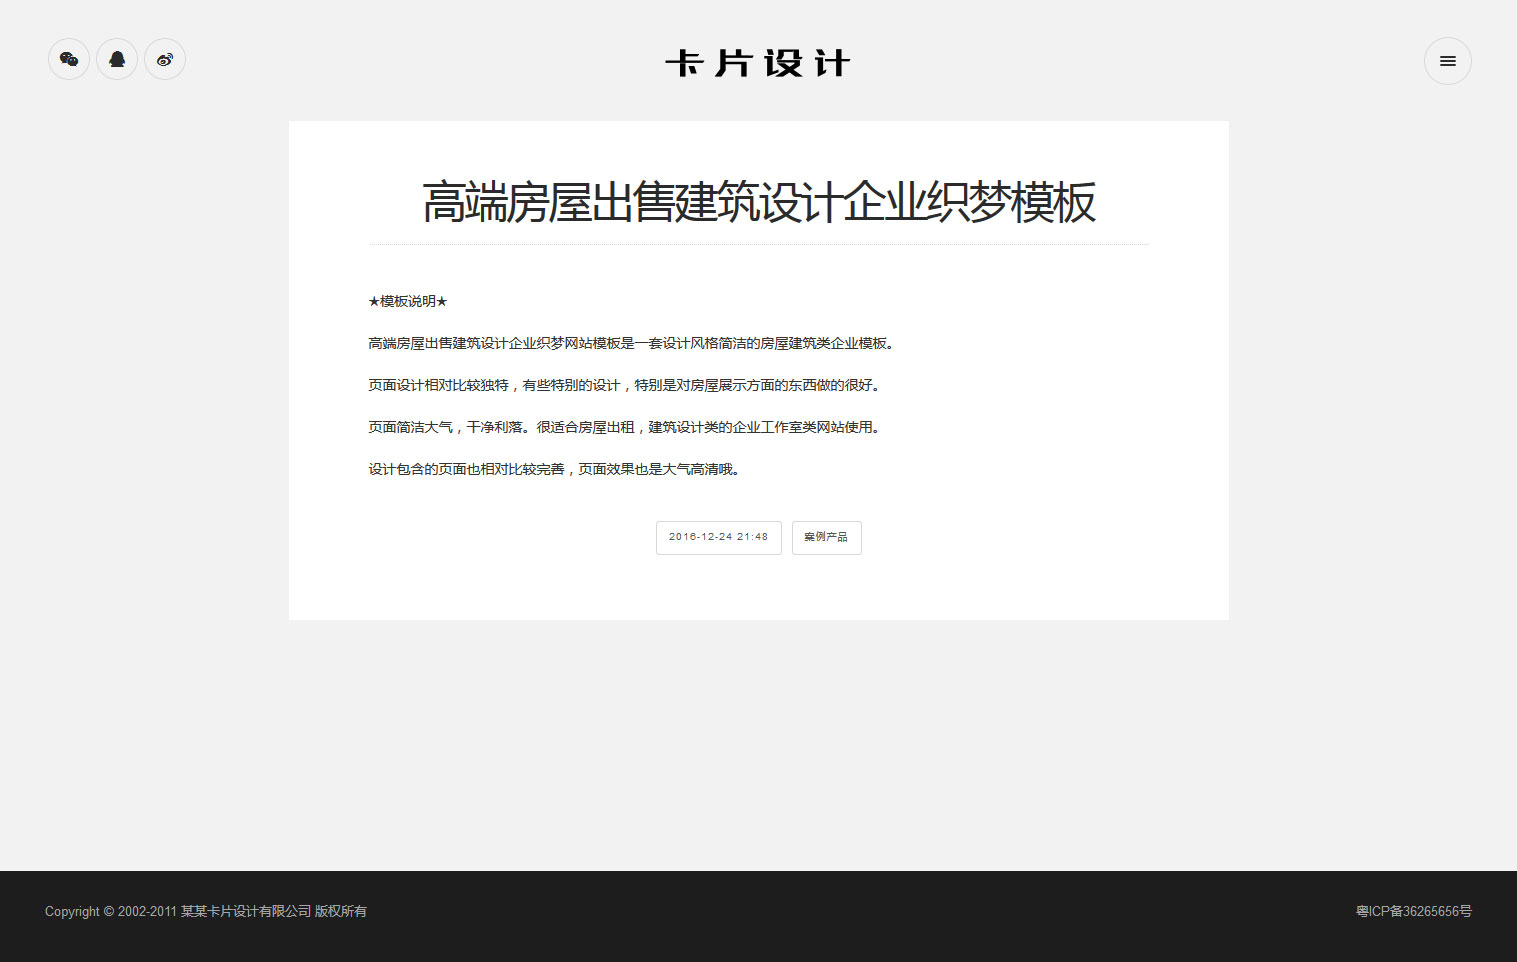This screenshot has height=962, width=1517.
Task: Click the 版权所有 text in footer
Action: tap(341, 911)
